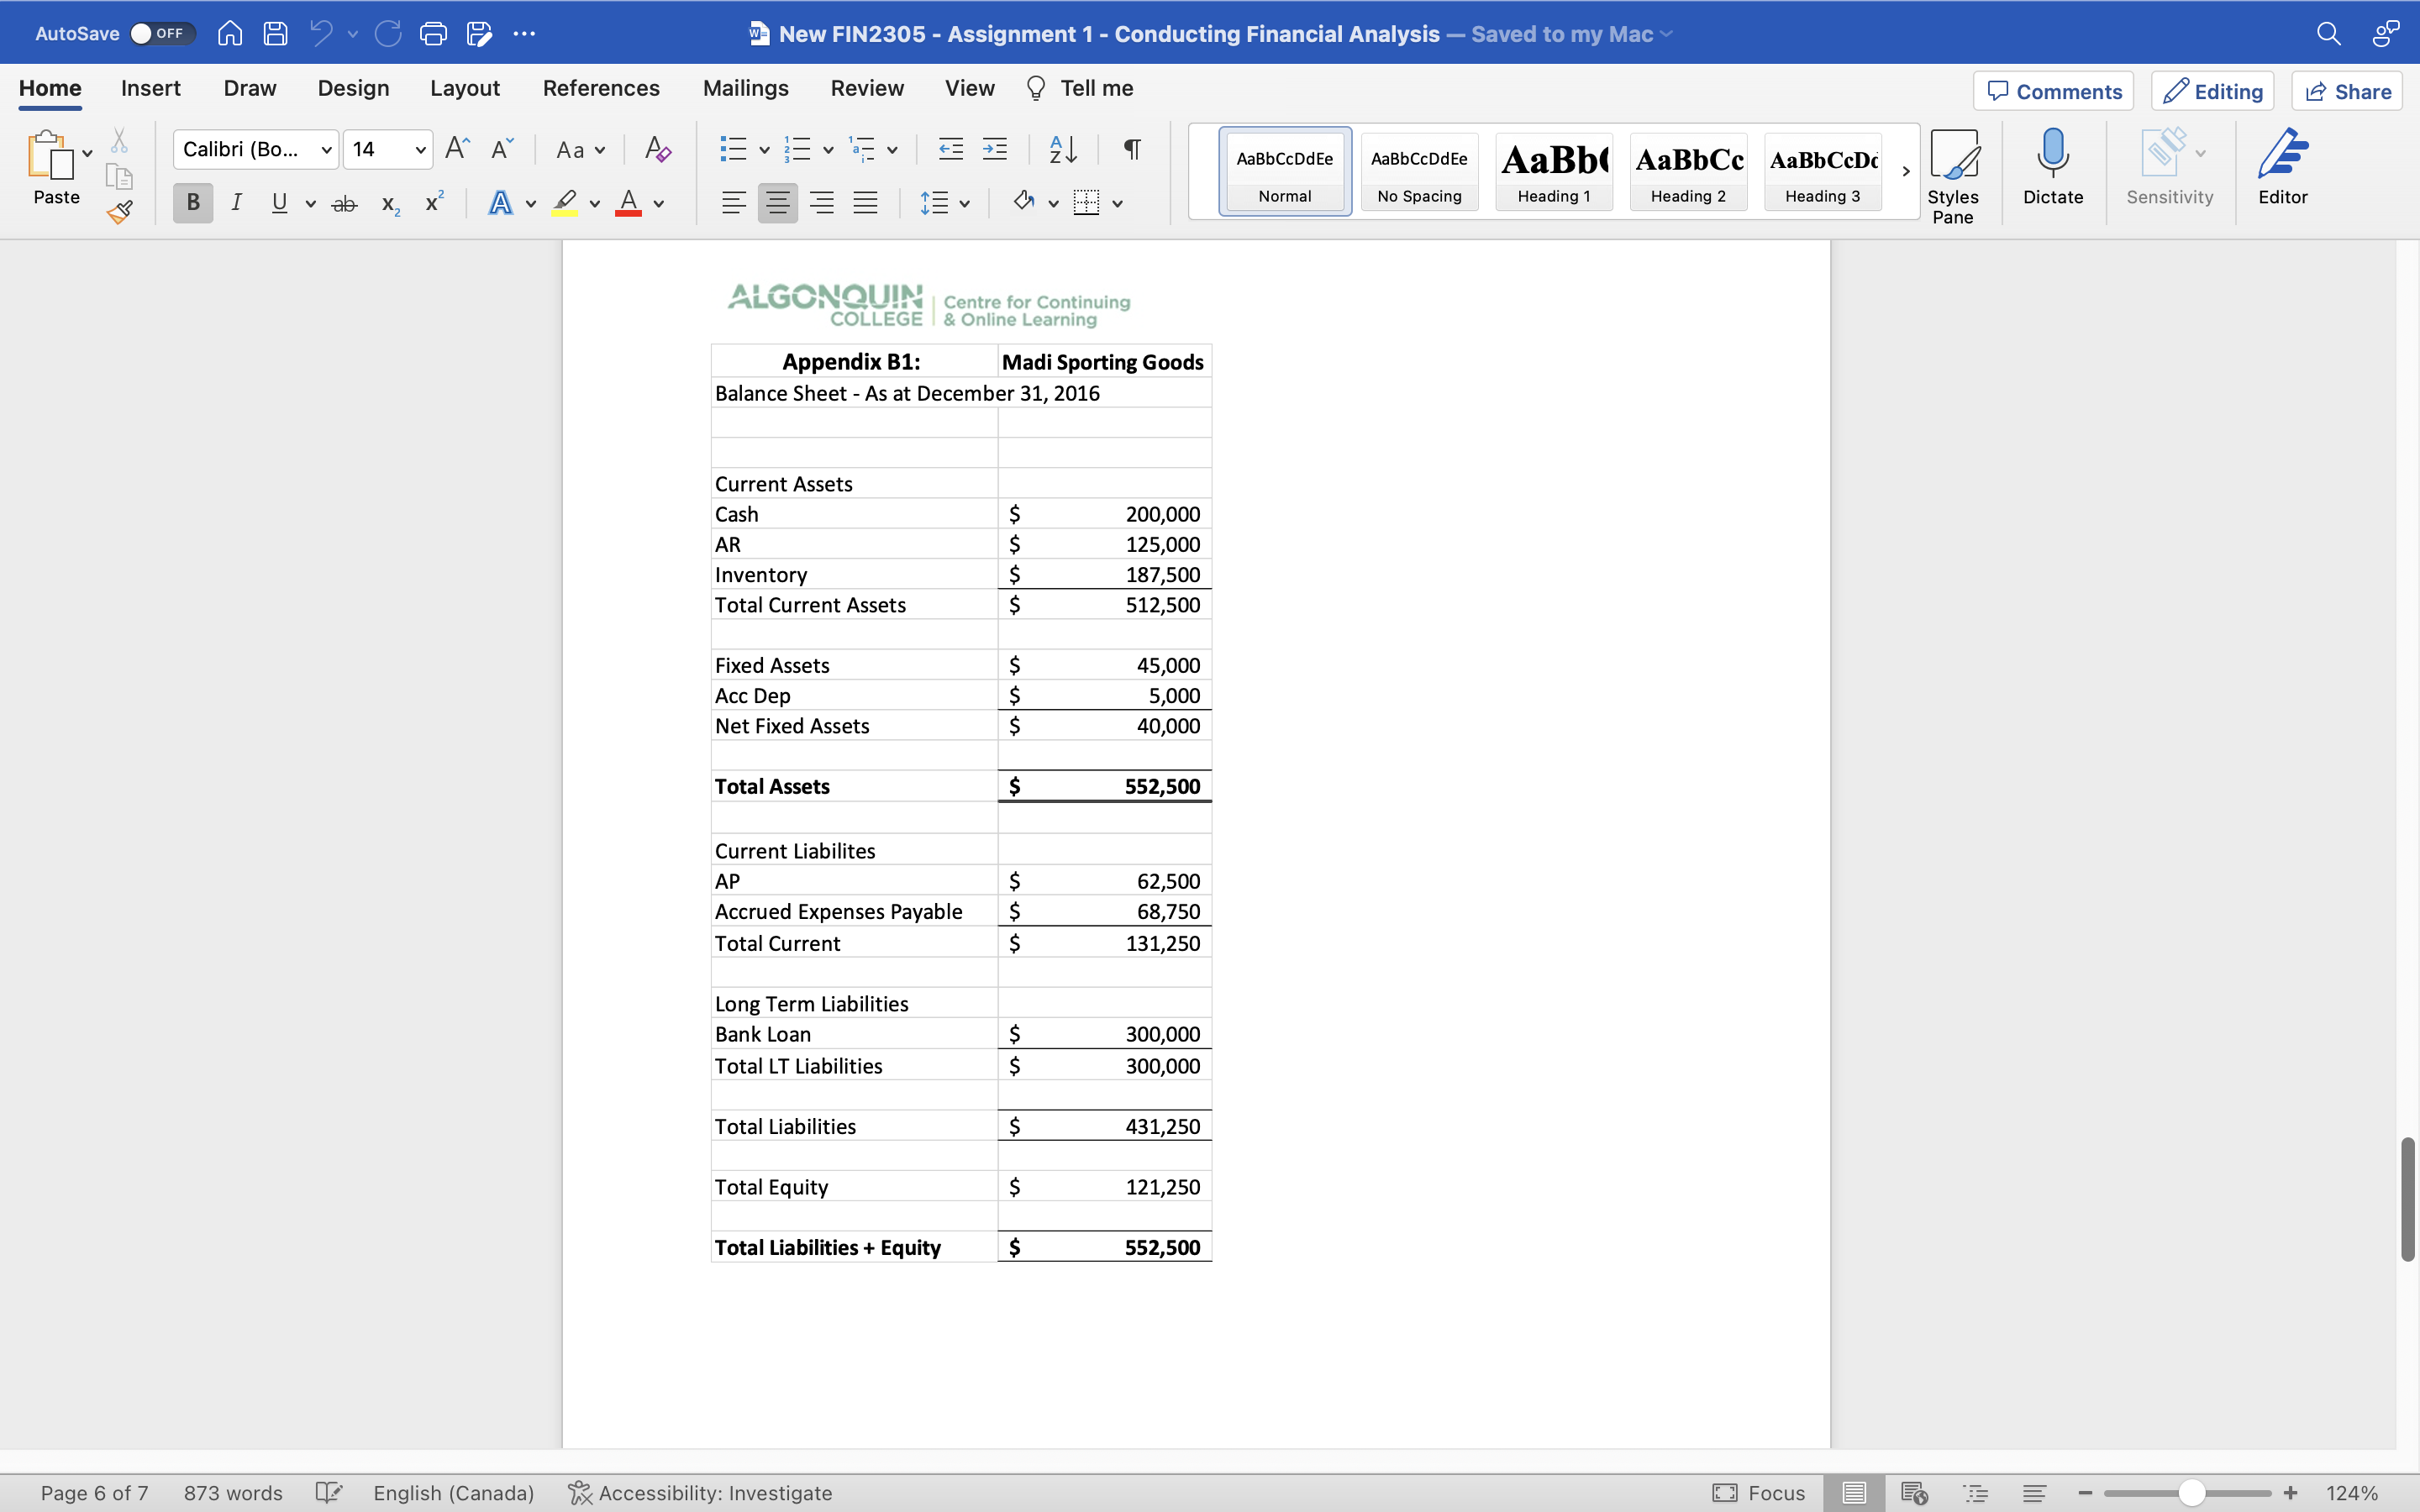Screen dimensions: 2420x1512
Task: Expand the styles gallery arrow
Action: pos(1905,171)
